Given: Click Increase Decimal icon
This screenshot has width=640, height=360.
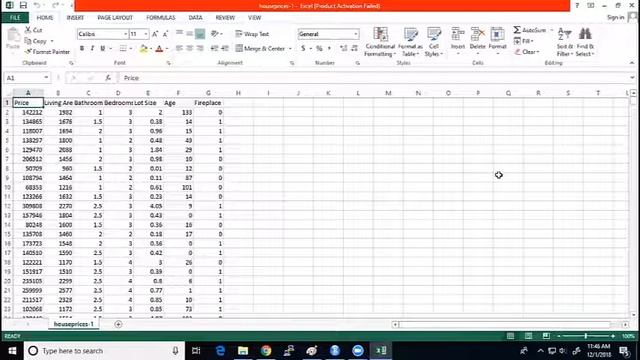Looking at the screenshot, I should (344, 48).
